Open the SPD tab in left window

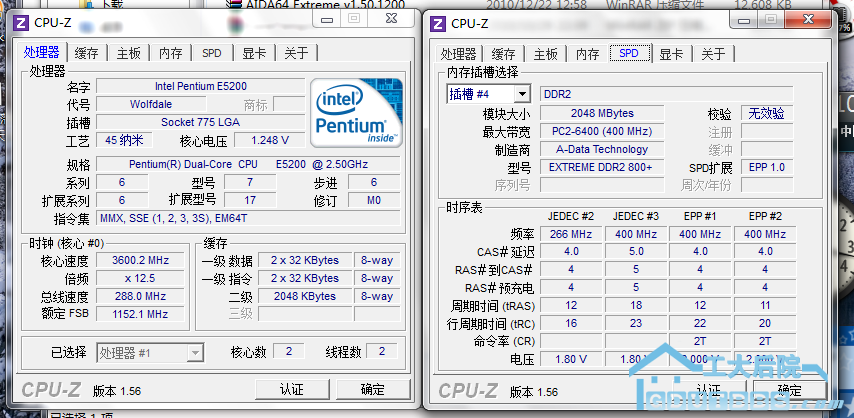point(212,53)
